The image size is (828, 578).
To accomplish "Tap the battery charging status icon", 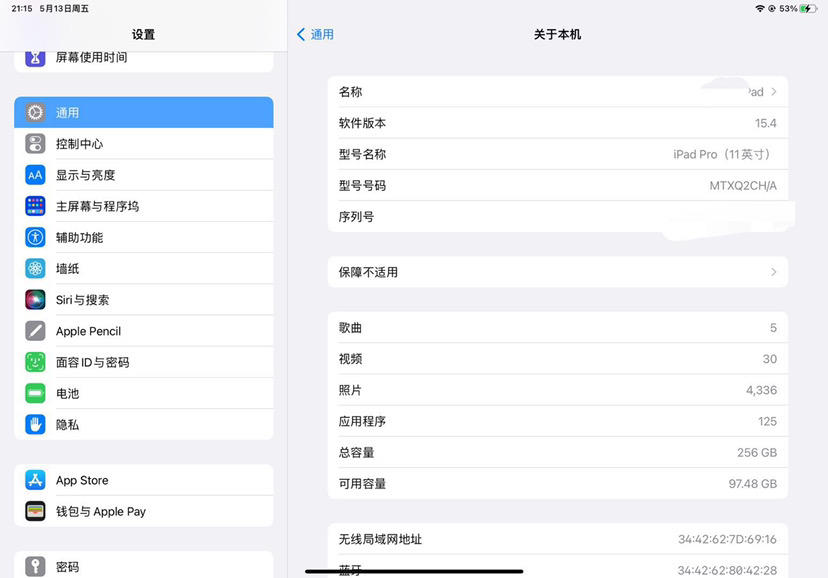I will pos(807,8).
